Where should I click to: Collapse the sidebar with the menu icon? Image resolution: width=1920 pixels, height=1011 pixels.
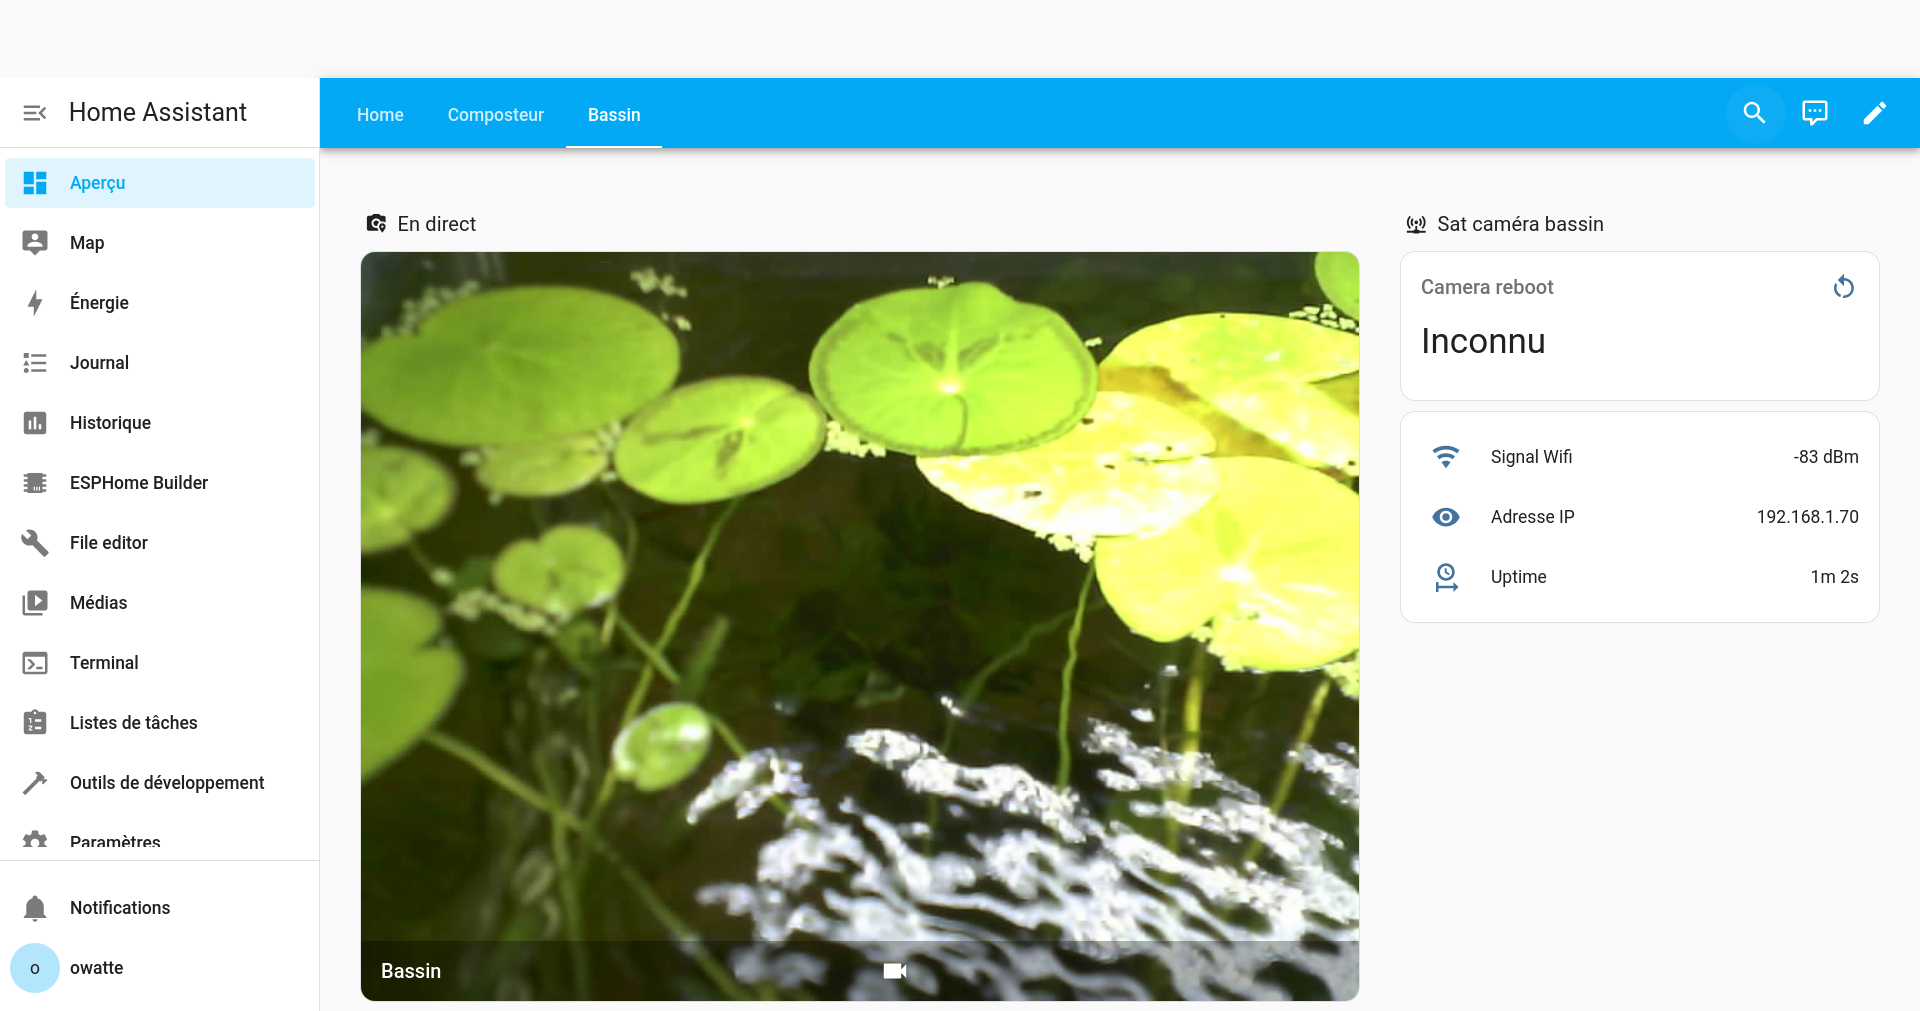click(x=35, y=113)
